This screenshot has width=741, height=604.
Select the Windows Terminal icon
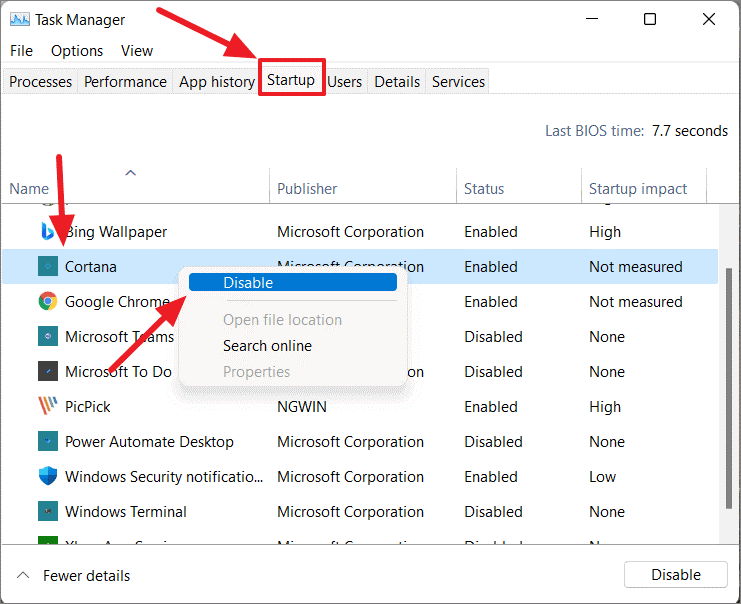pos(48,511)
